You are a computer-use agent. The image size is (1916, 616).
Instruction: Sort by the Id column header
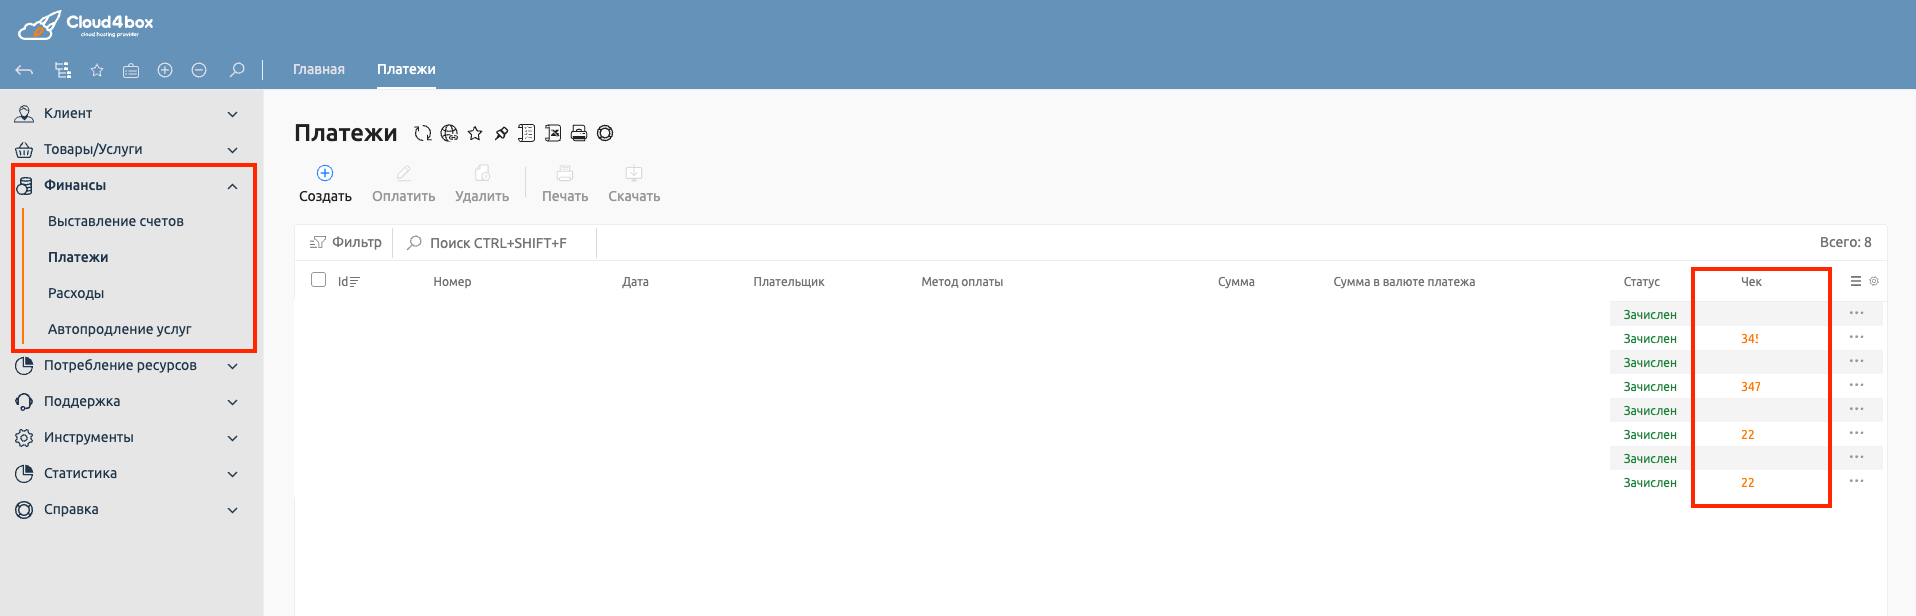348,282
